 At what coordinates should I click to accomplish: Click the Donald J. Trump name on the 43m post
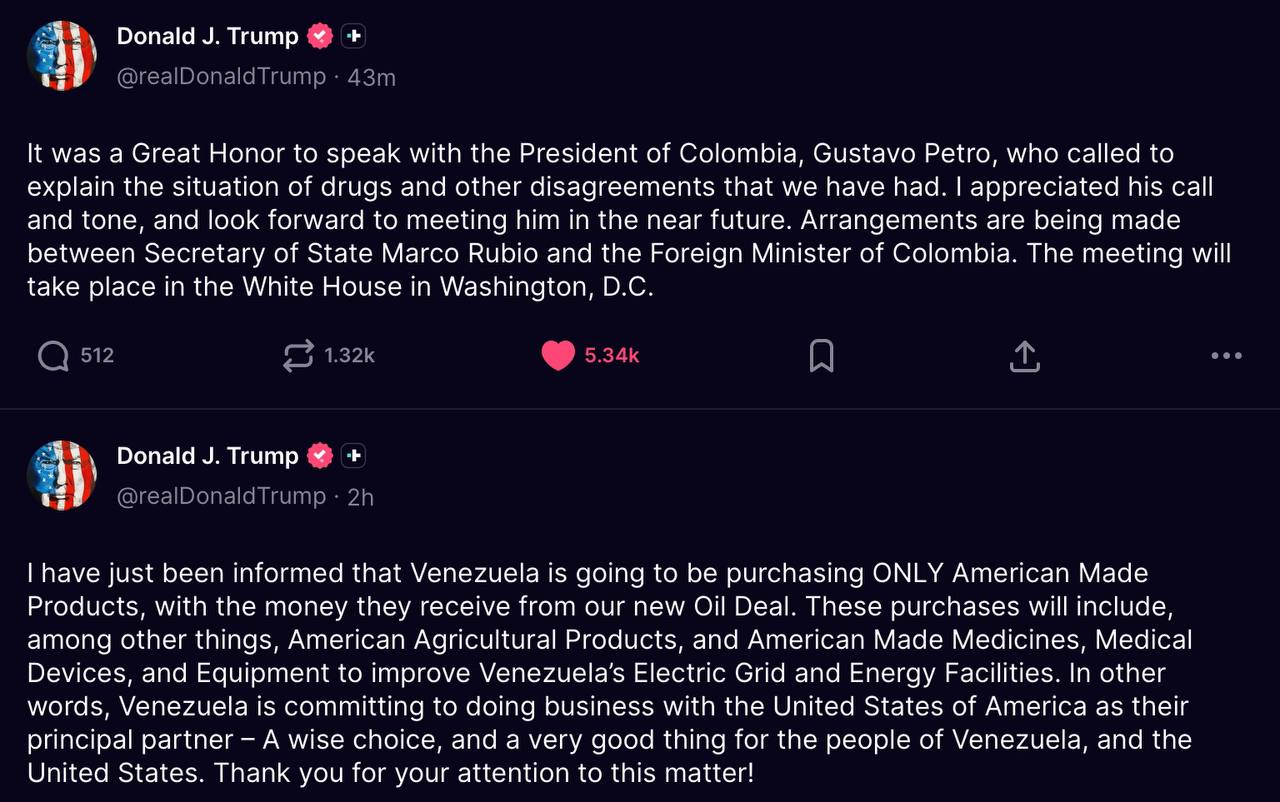tap(207, 36)
